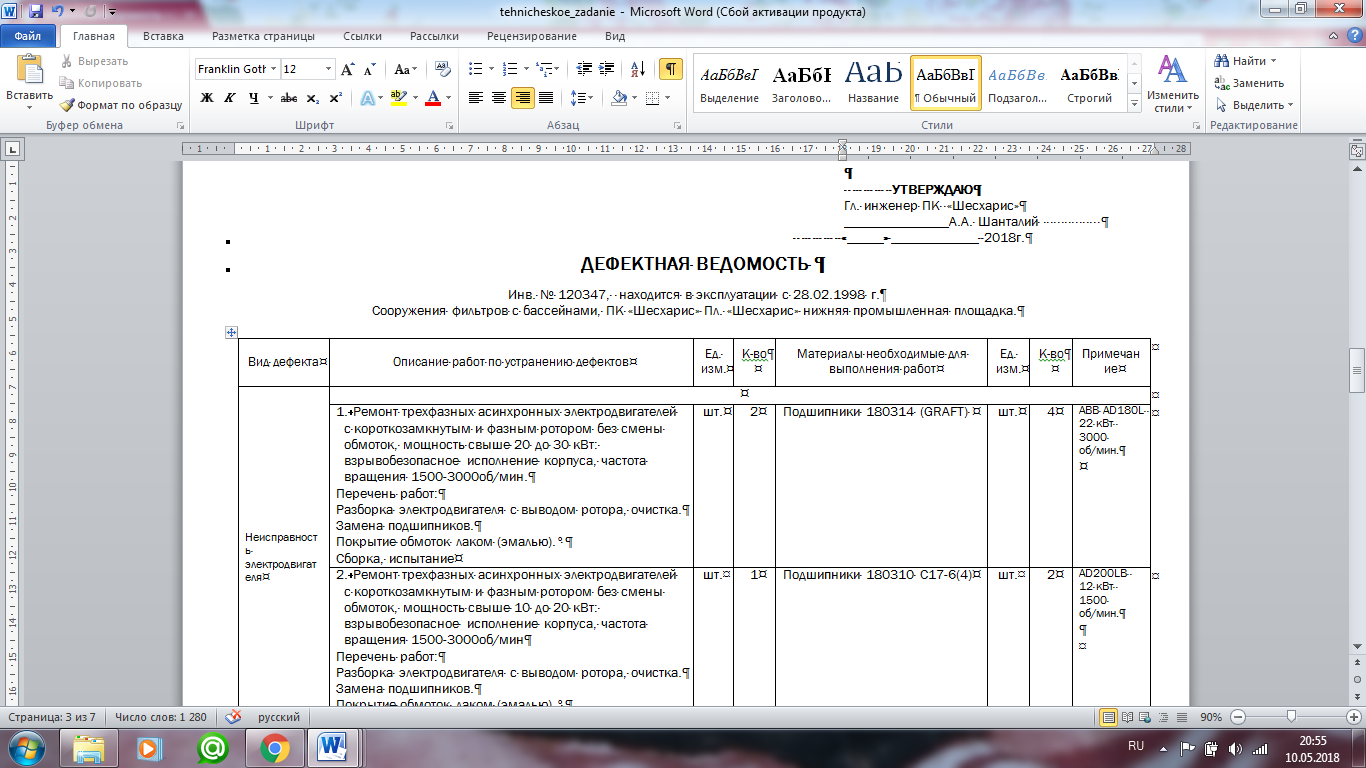Switch to the Разметка страницы tab
The width and height of the screenshot is (1366, 768).
pyautogui.click(x=263, y=36)
